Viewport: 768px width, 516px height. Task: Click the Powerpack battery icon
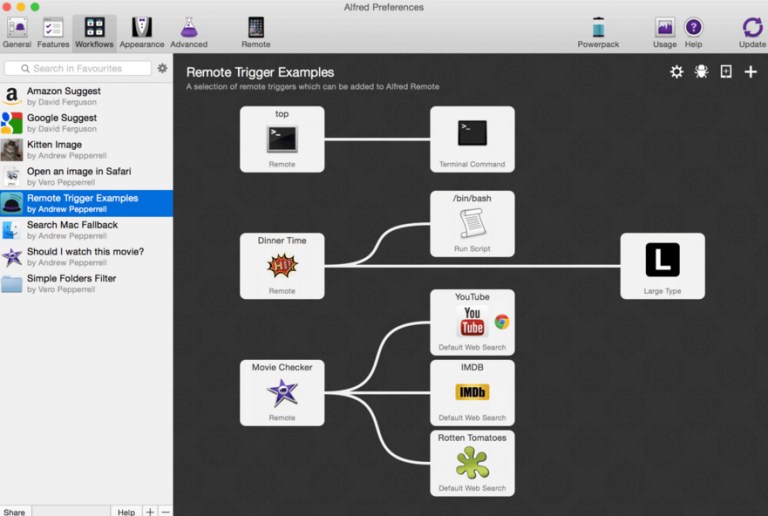click(x=598, y=28)
